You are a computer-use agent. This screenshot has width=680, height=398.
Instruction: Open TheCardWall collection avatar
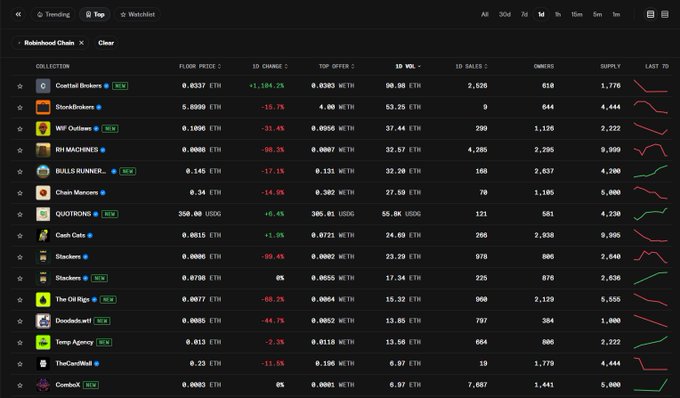pos(43,364)
